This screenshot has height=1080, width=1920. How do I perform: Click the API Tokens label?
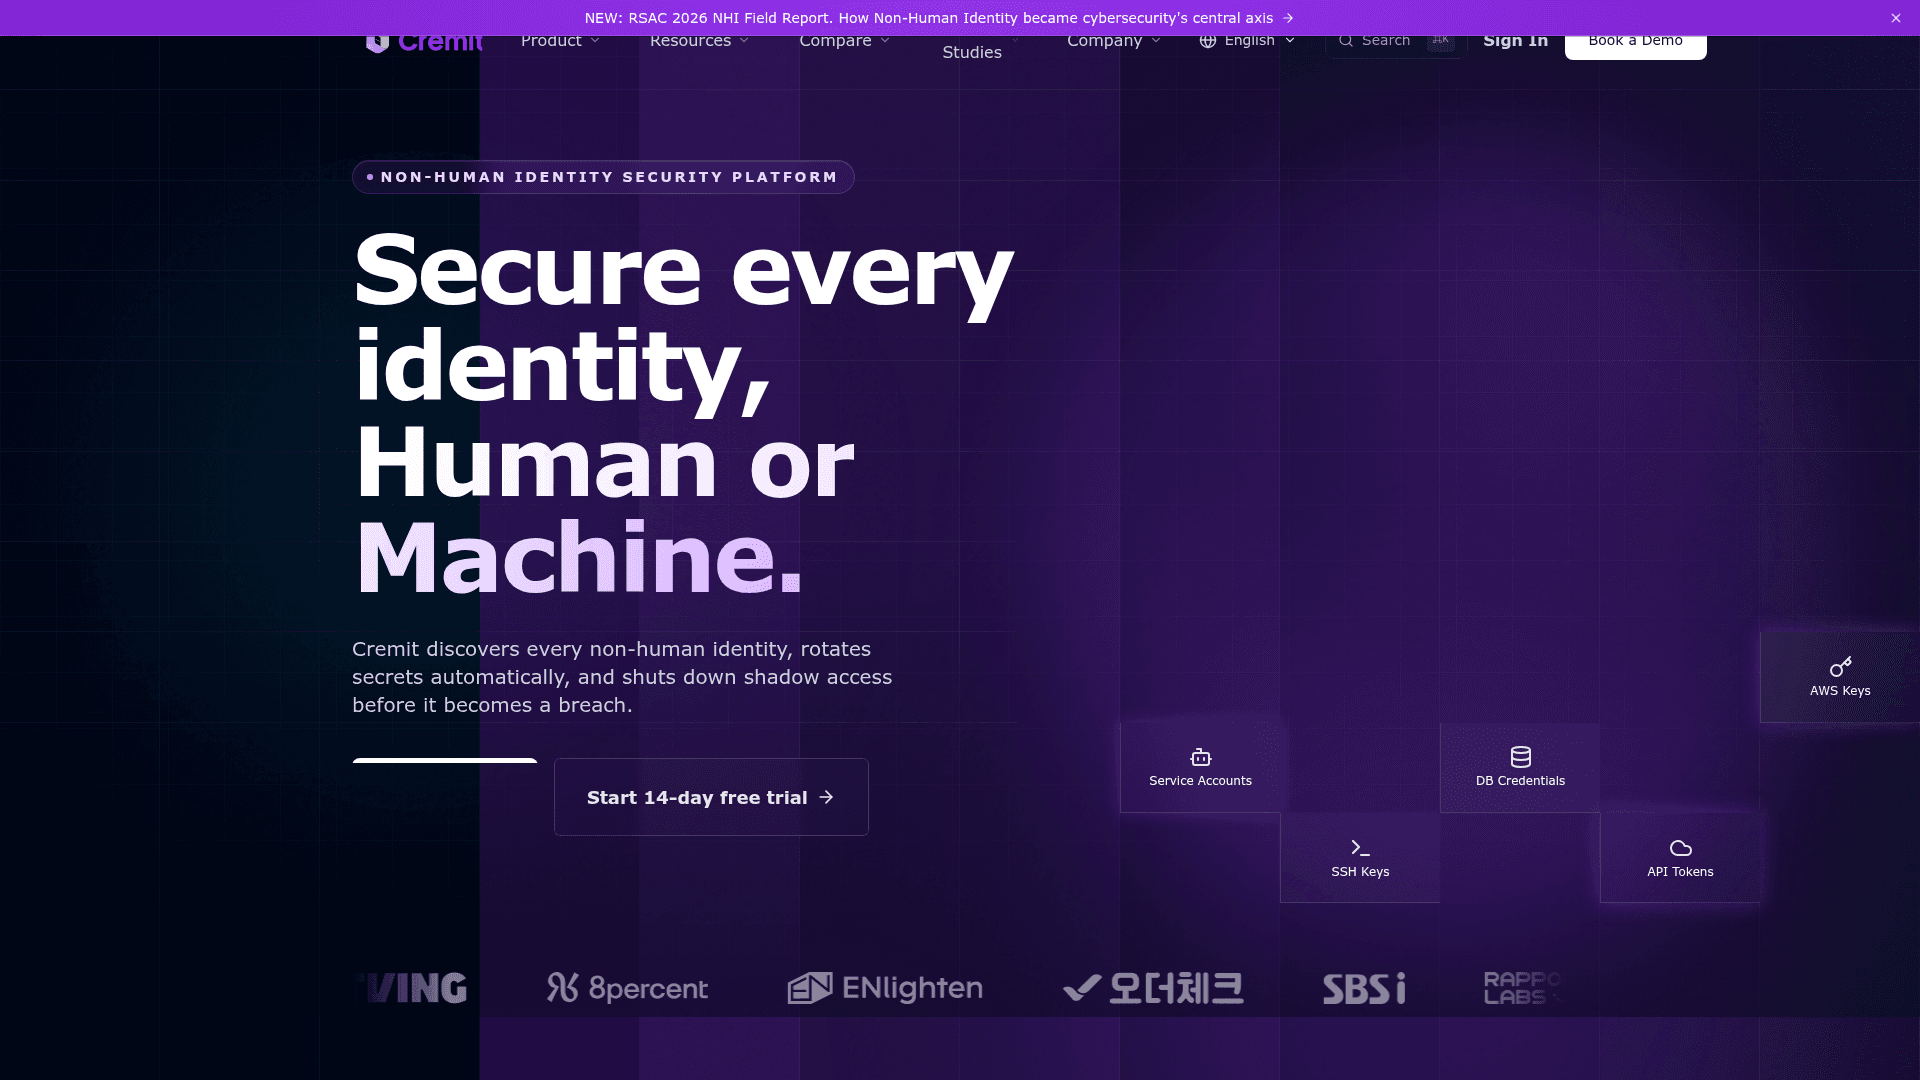click(1680, 872)
